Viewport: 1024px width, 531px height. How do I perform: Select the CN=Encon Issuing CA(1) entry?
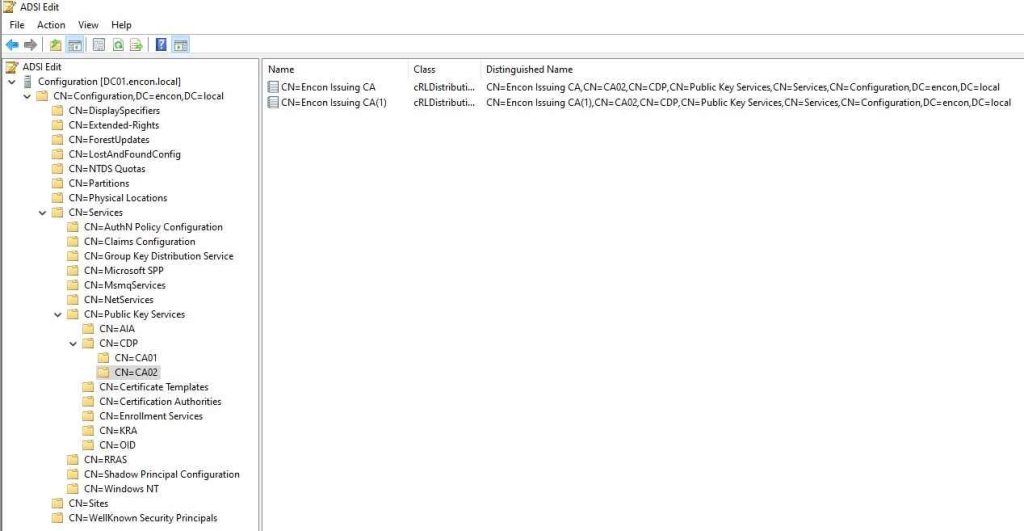tap(333, 102)
